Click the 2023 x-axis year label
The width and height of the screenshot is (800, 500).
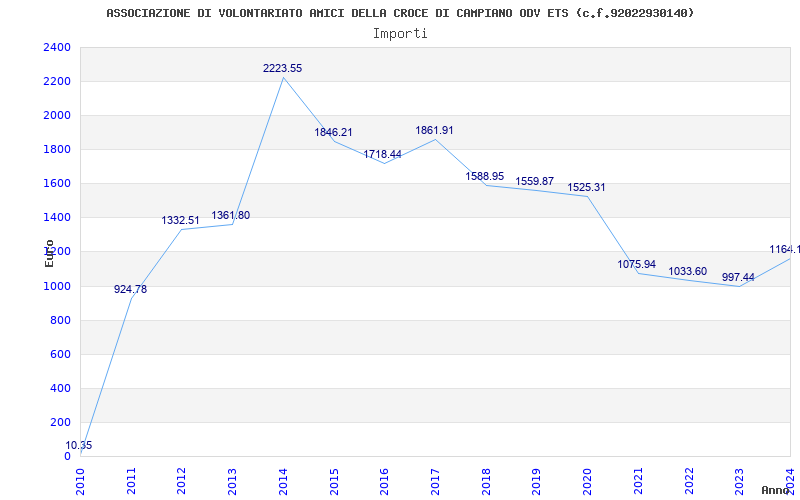[x=739, y=482]
